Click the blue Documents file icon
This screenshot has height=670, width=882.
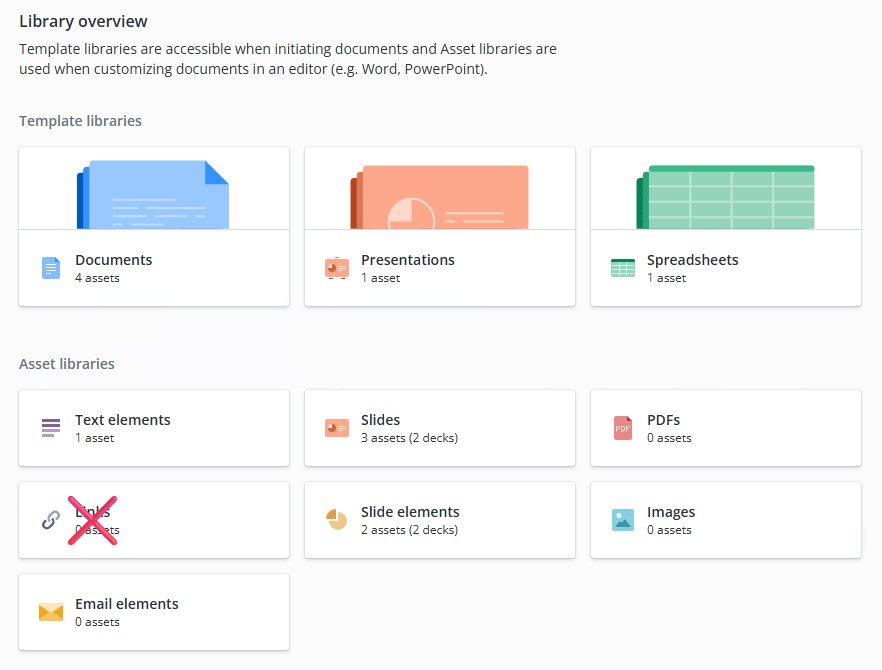[51, 268]
